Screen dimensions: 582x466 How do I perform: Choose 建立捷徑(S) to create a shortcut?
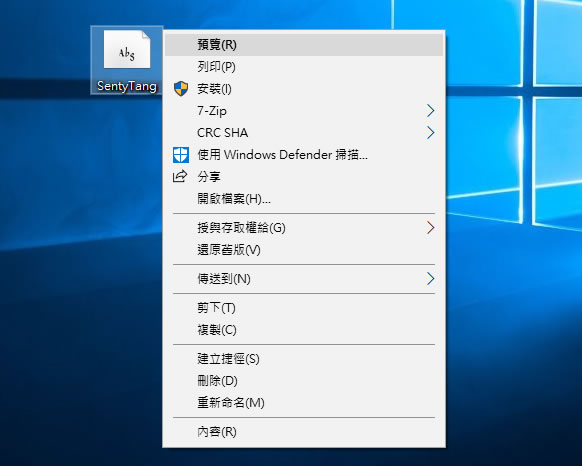pos(304,359)
